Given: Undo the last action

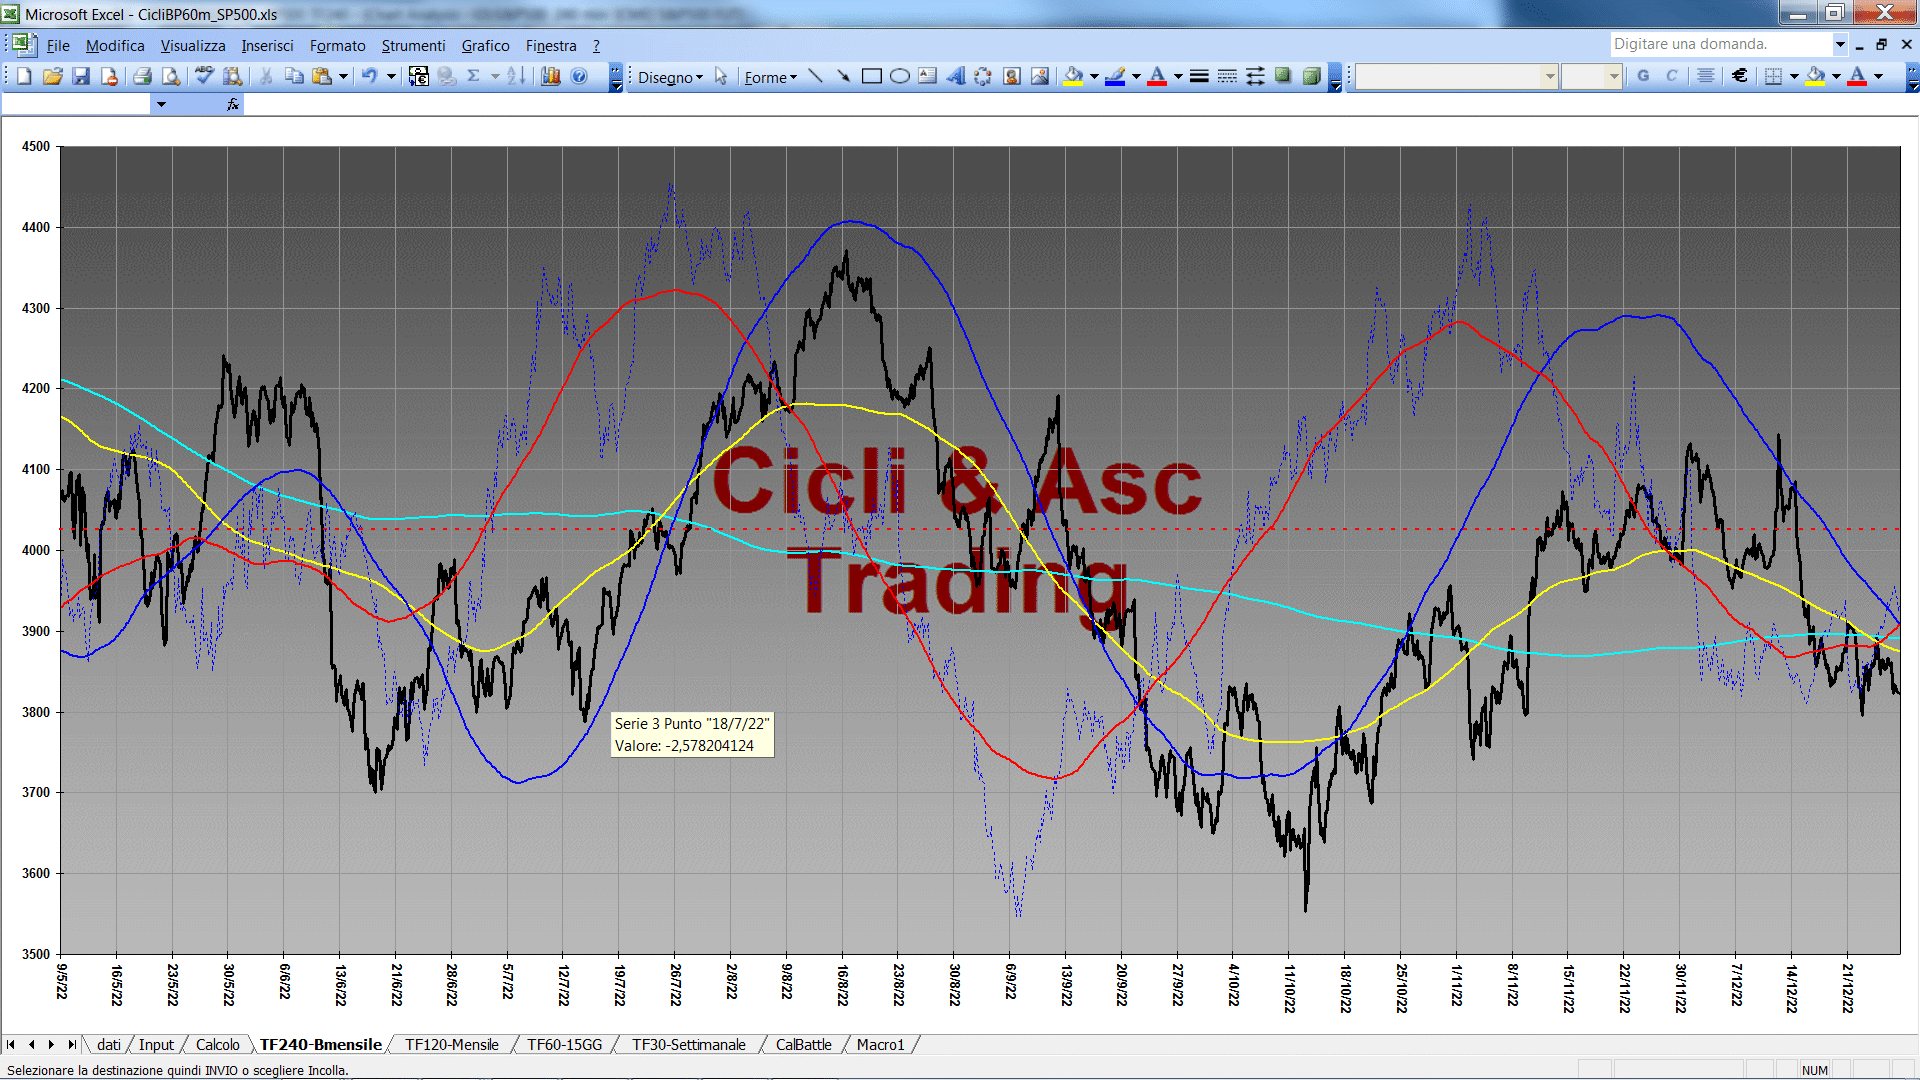Looking at the screenshot, I should 370,76.
